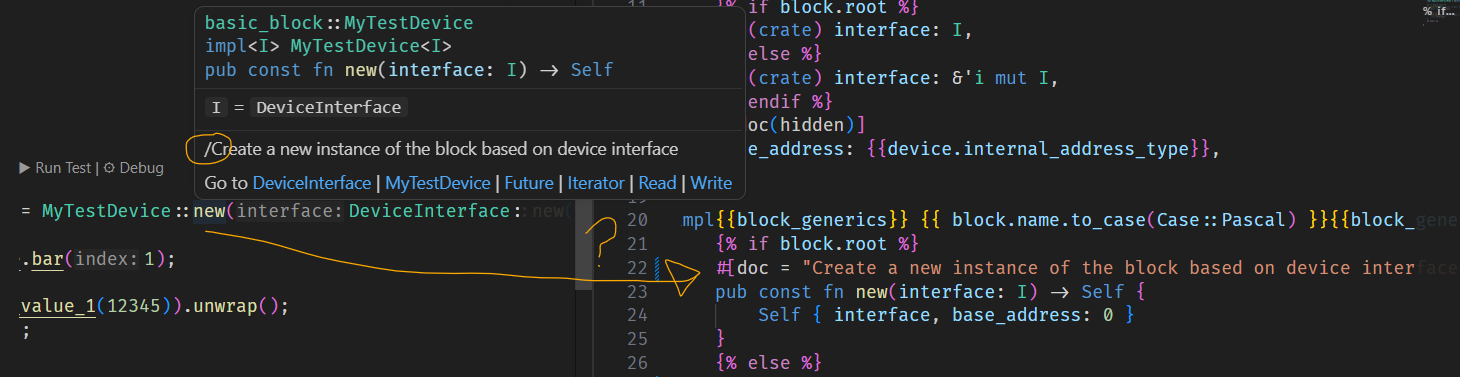The height and width of the screenshot is (377, 1460).
Task: Click line number 22 in gutter
Action: tap(637, 267)
